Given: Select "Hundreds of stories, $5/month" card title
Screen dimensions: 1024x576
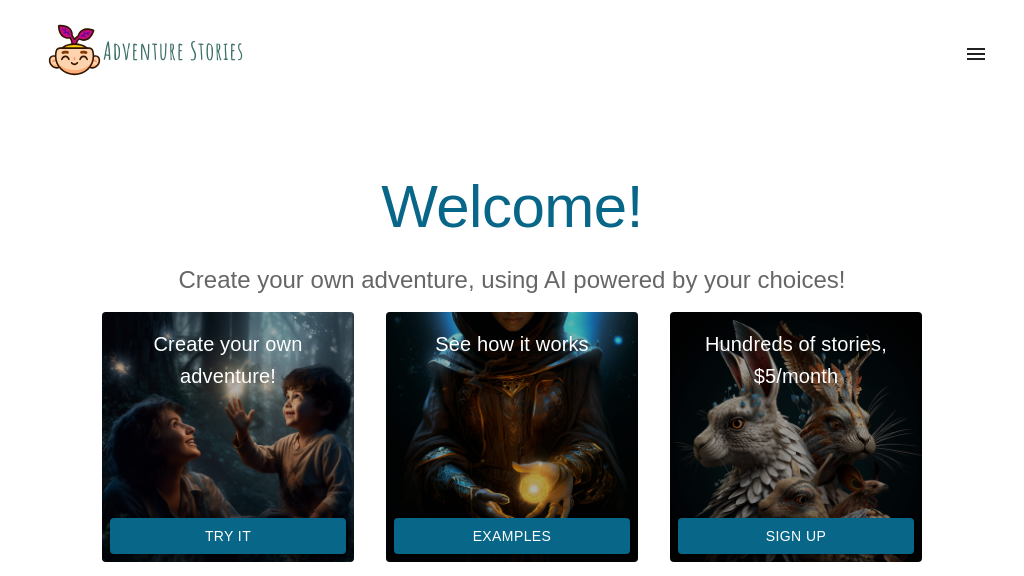Looking at the screenshot, I should [x=796, y=360].
